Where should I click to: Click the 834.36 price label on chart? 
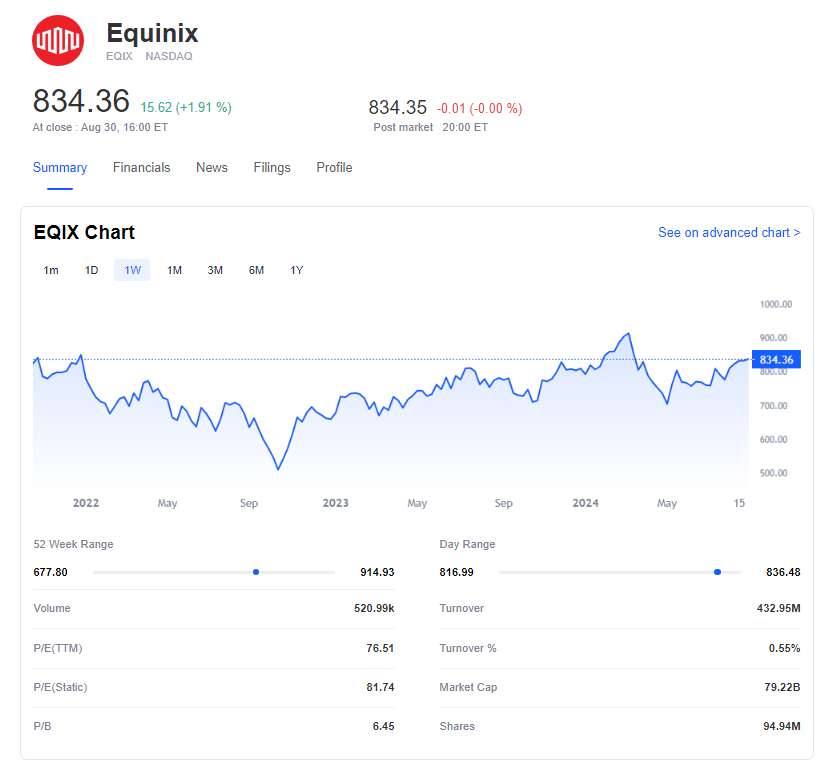776,359
